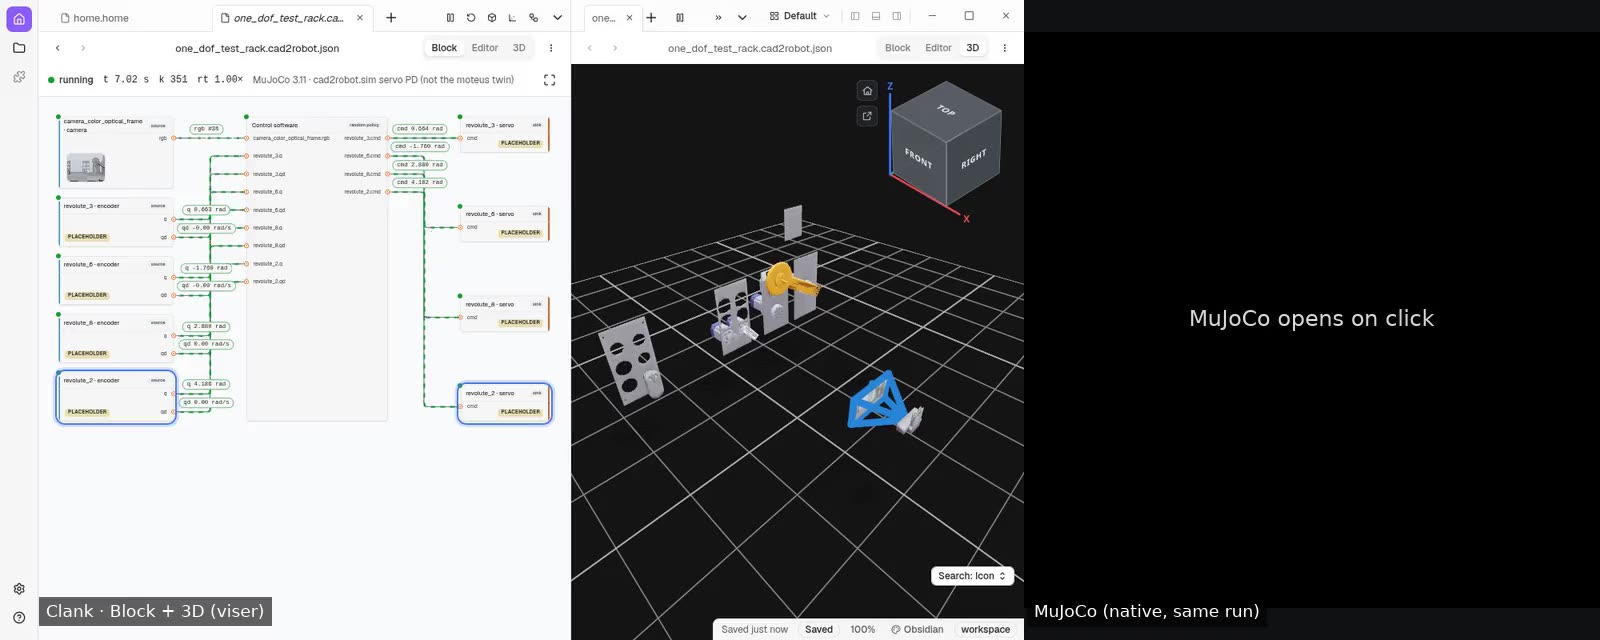This screenshot has width=1600, height=640.
Task: Click the 'rgb #35' wire label
Action: click(x=206, y=129)
